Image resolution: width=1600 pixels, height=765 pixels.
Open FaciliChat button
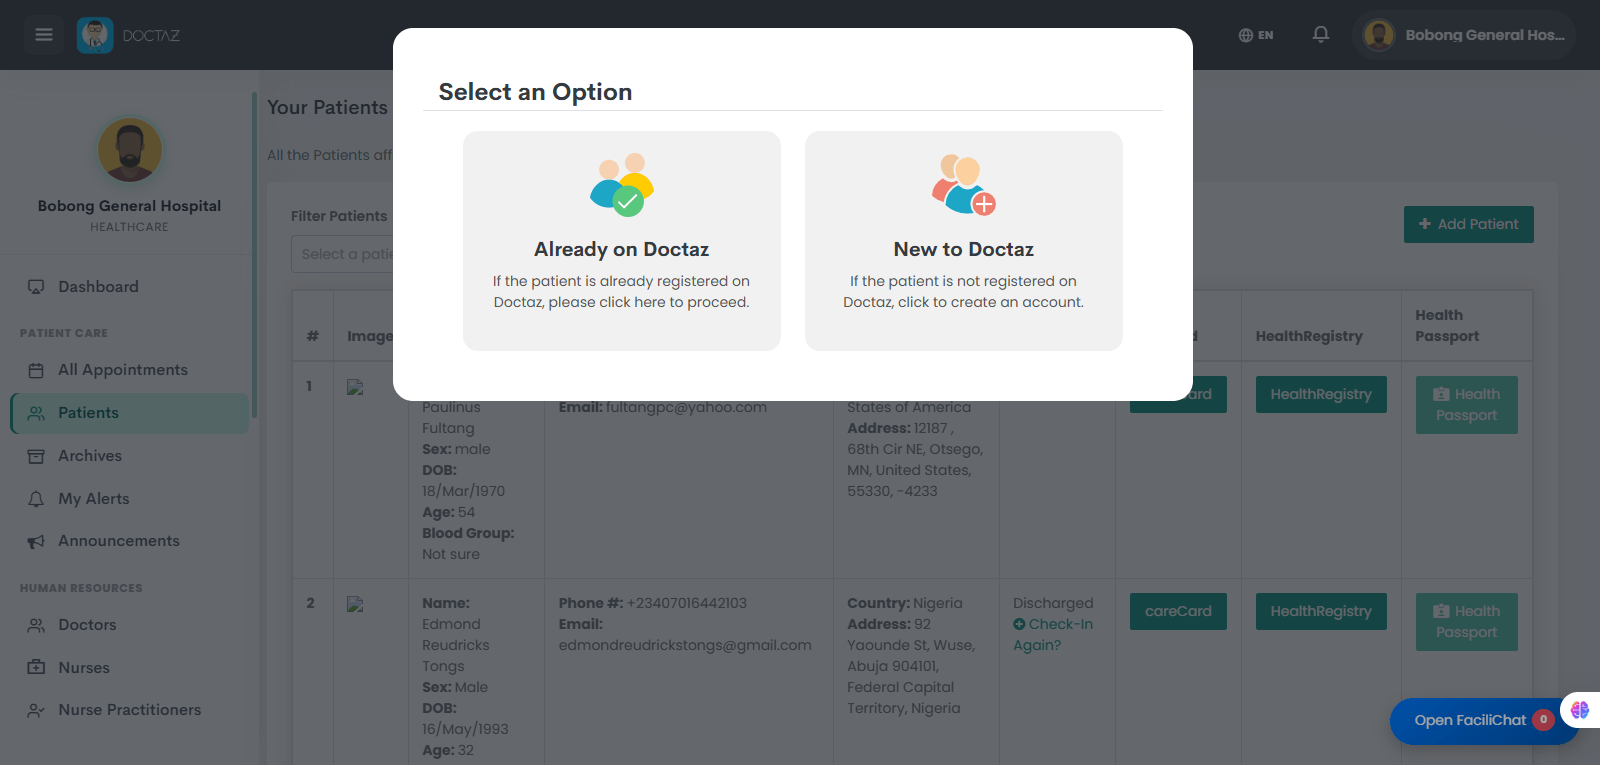pos(1484,720)
